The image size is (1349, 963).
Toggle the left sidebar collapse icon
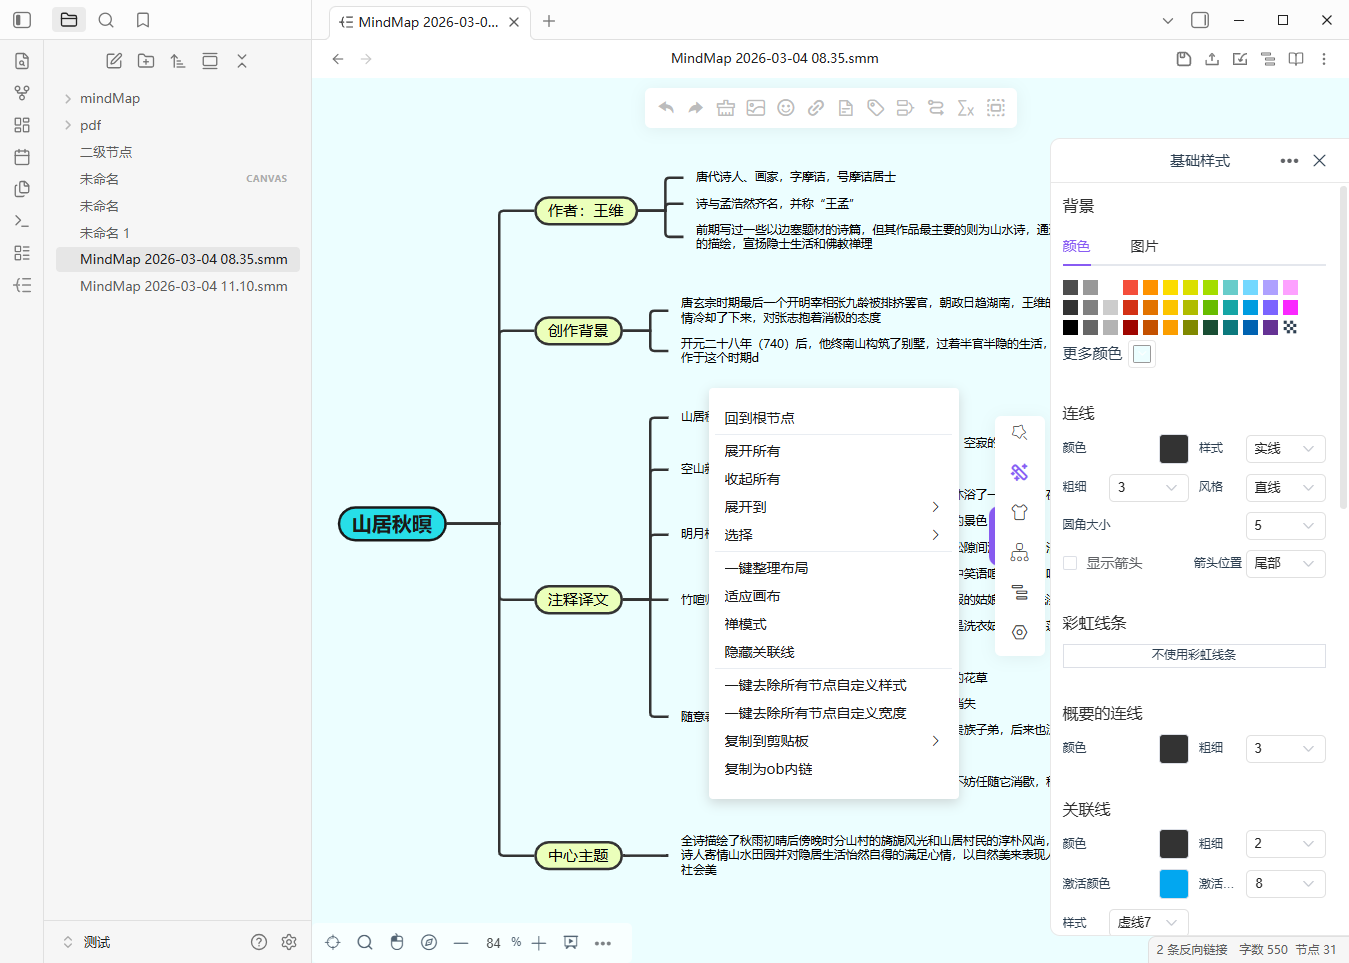pyautogui.click(x=22, y=20)
